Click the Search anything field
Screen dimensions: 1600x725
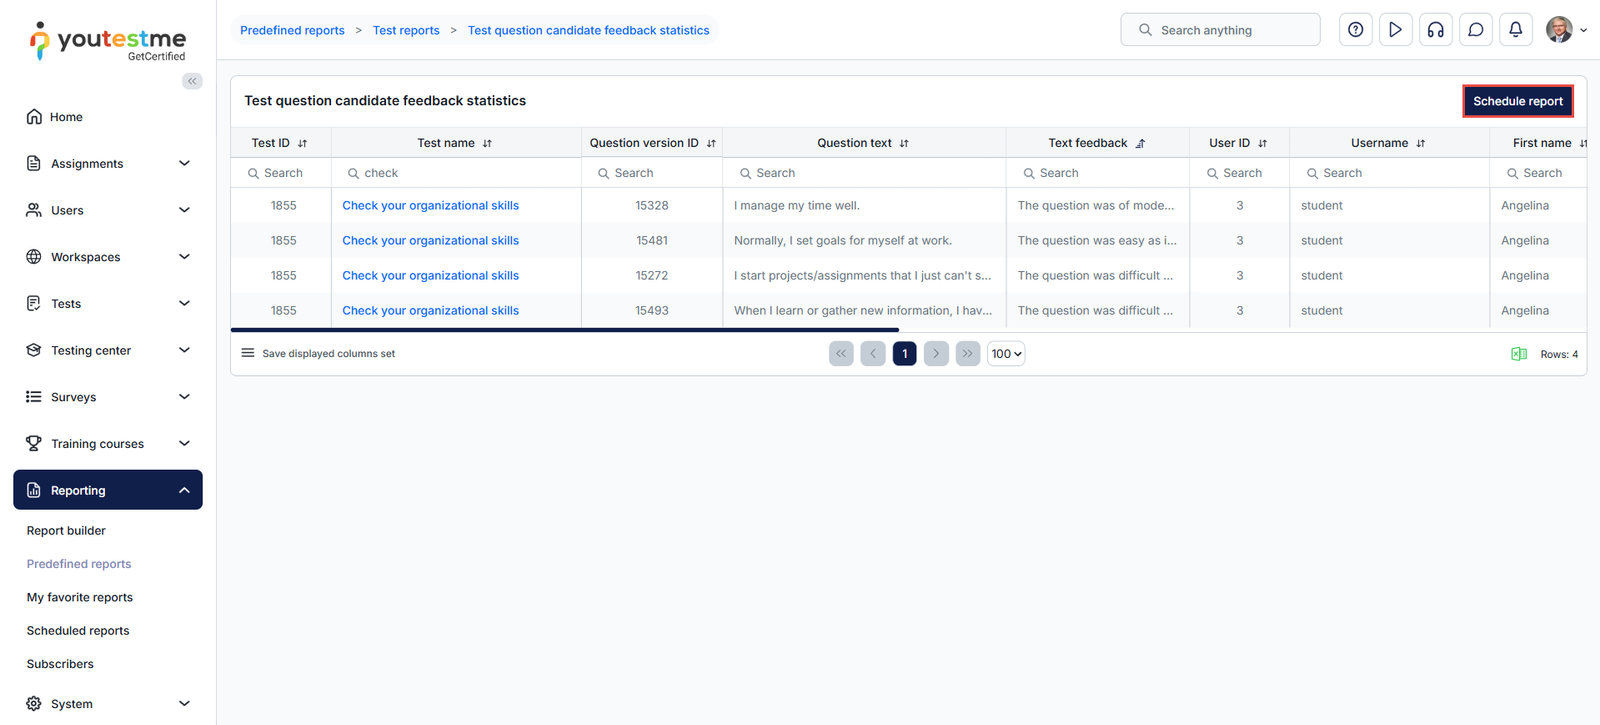pos(1220,30)
